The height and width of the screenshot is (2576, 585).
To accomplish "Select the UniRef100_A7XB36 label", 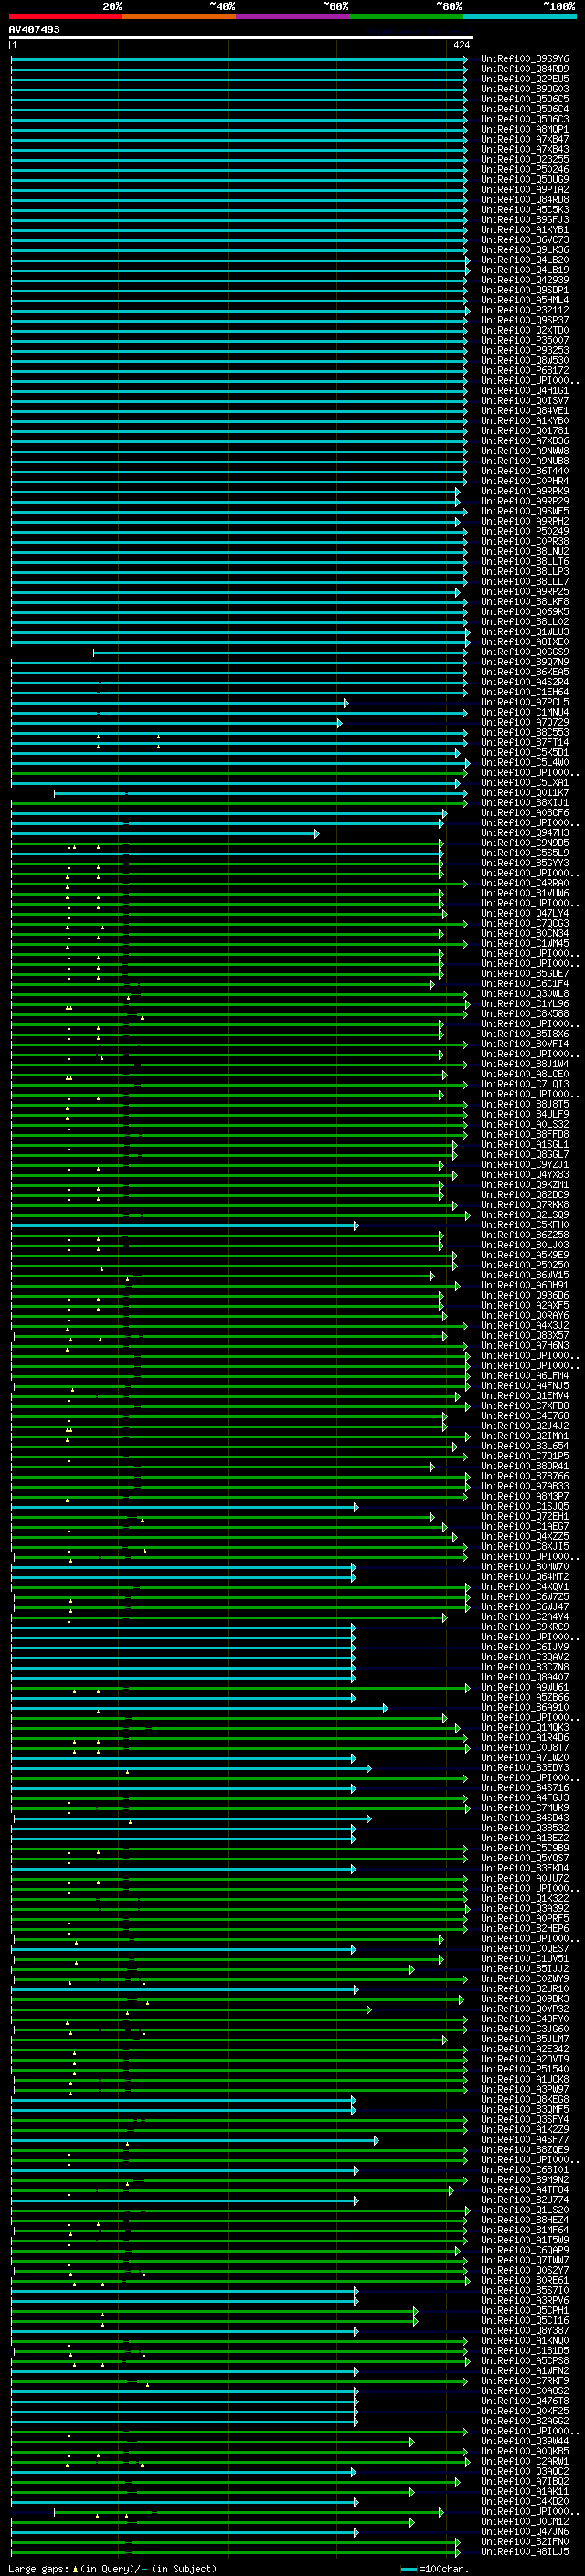I will (524, 441).
